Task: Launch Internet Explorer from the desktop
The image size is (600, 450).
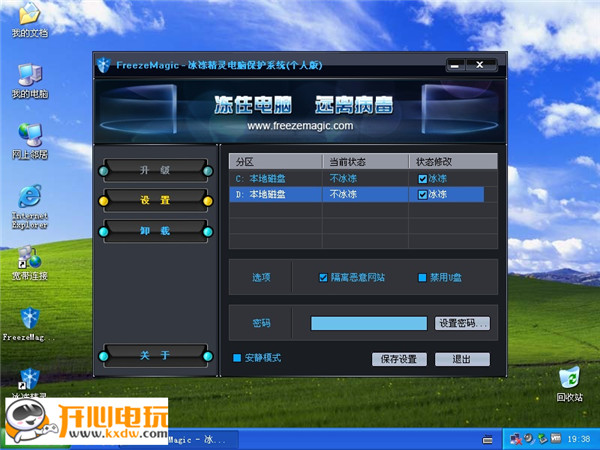Action: (x=28, y=197)
